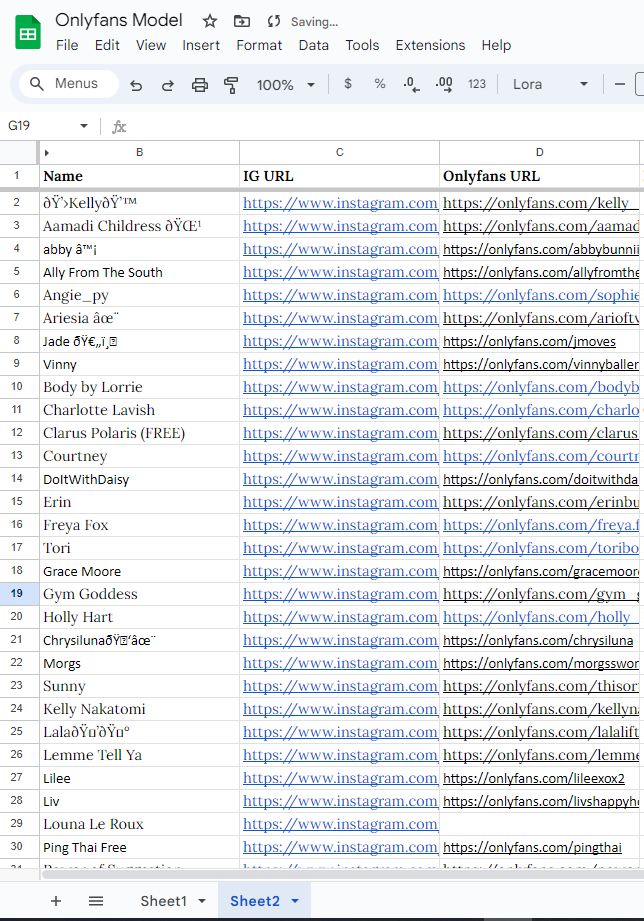Click the Move to folder icon
Image resolution: width=644 pixels, height=921 pixels.
(242, 22)
